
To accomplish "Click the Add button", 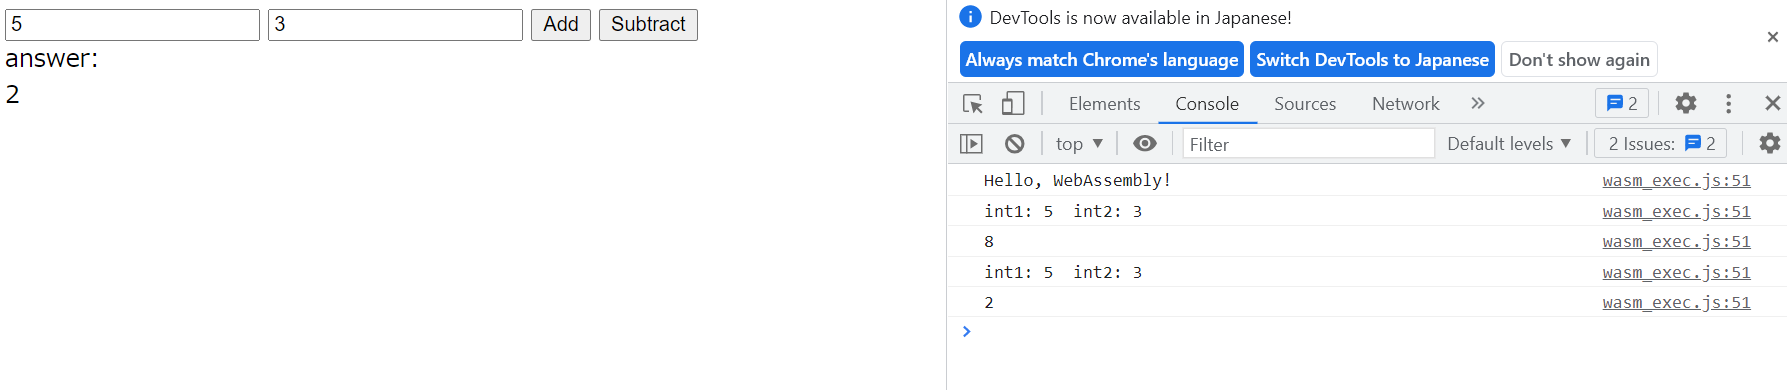I will click(x=561, y=25).
